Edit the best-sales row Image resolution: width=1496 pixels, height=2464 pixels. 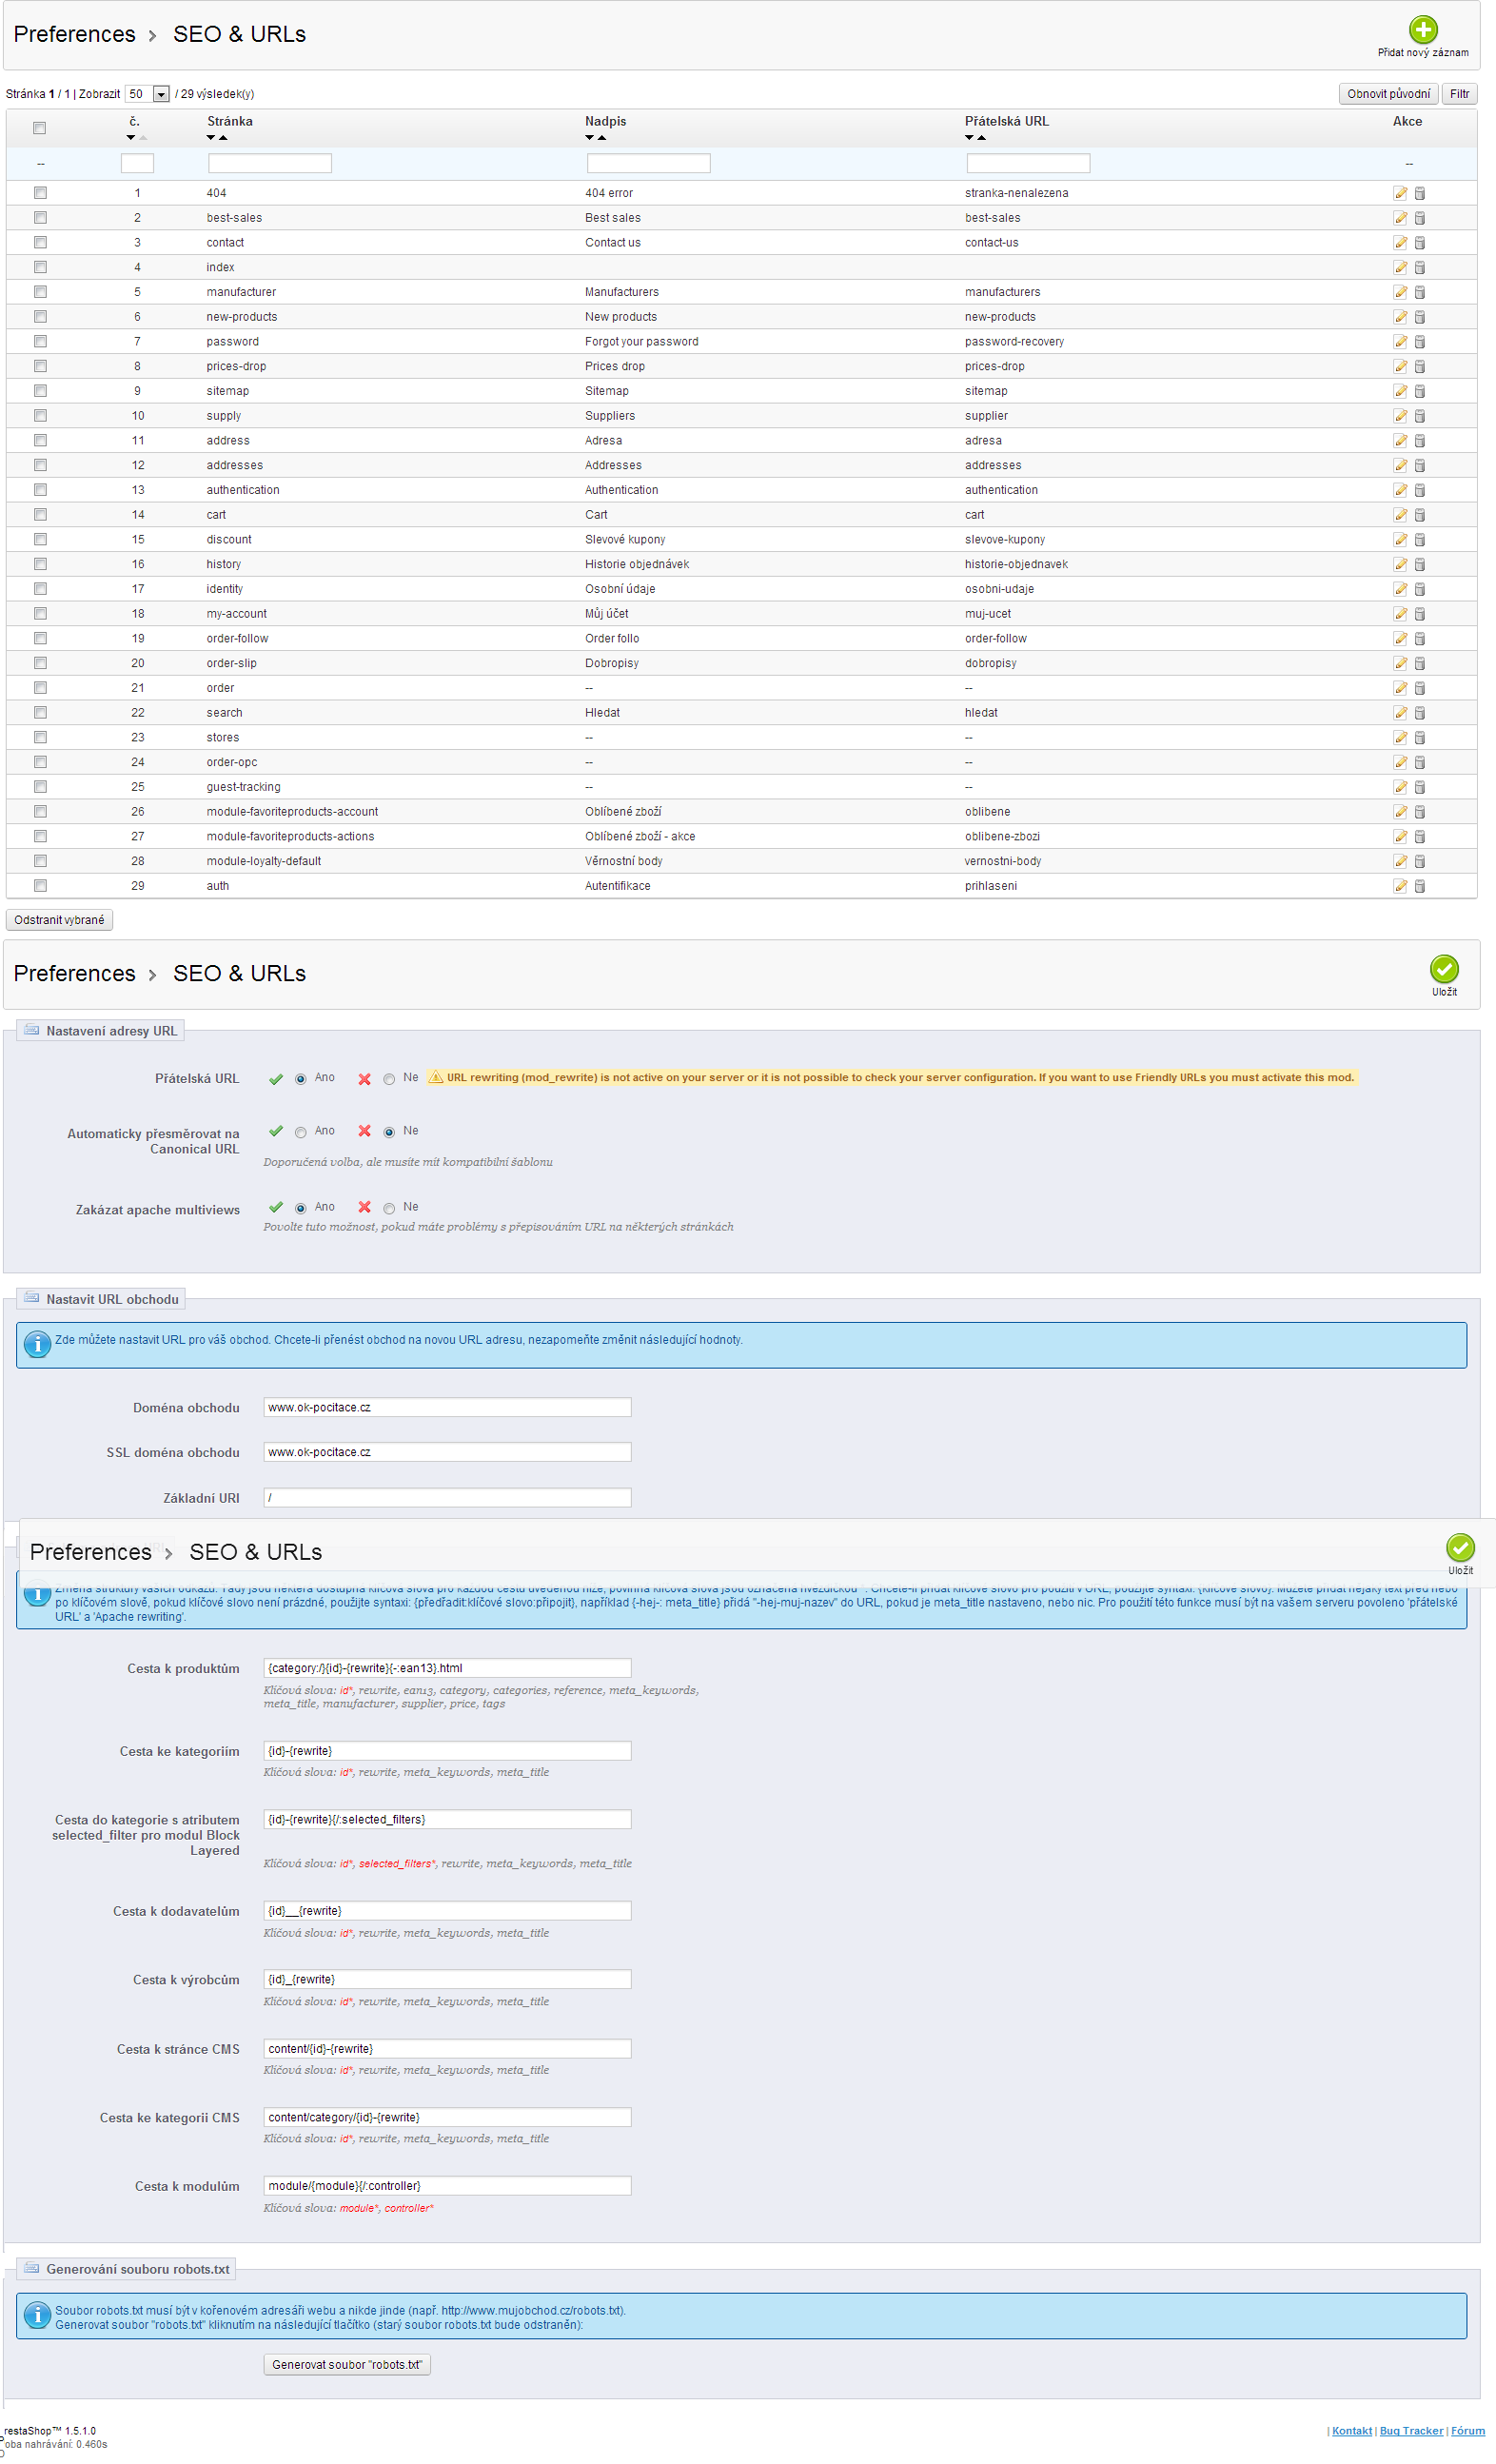(1400, 218)
